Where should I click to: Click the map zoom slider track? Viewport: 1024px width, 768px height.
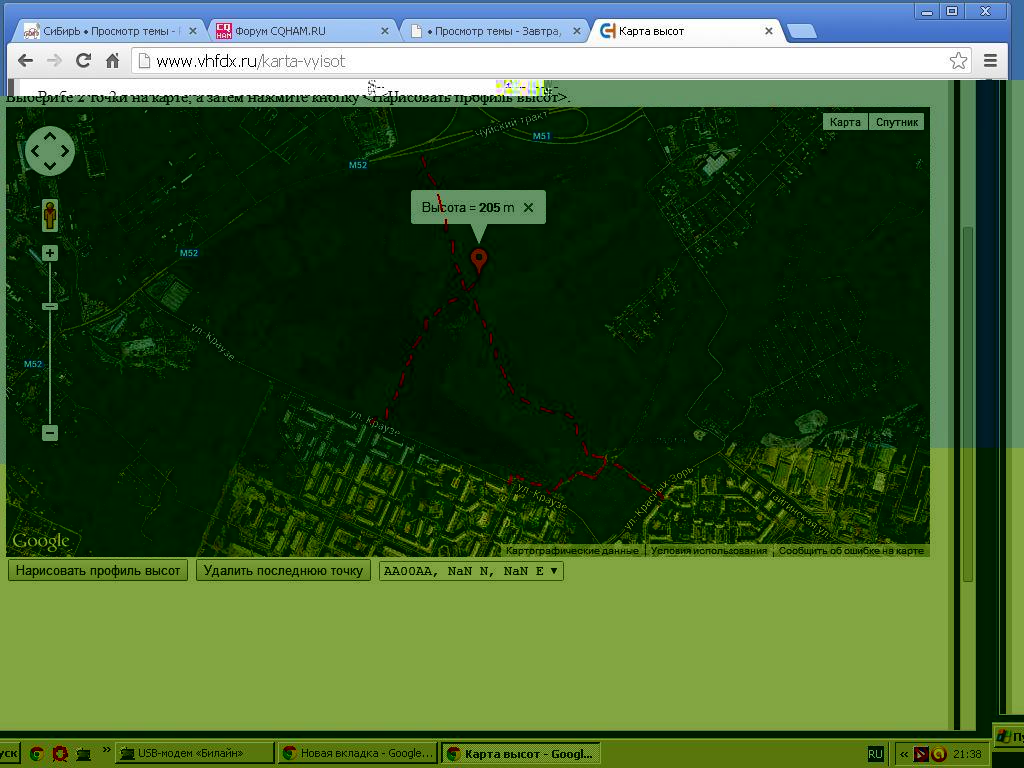50,360
